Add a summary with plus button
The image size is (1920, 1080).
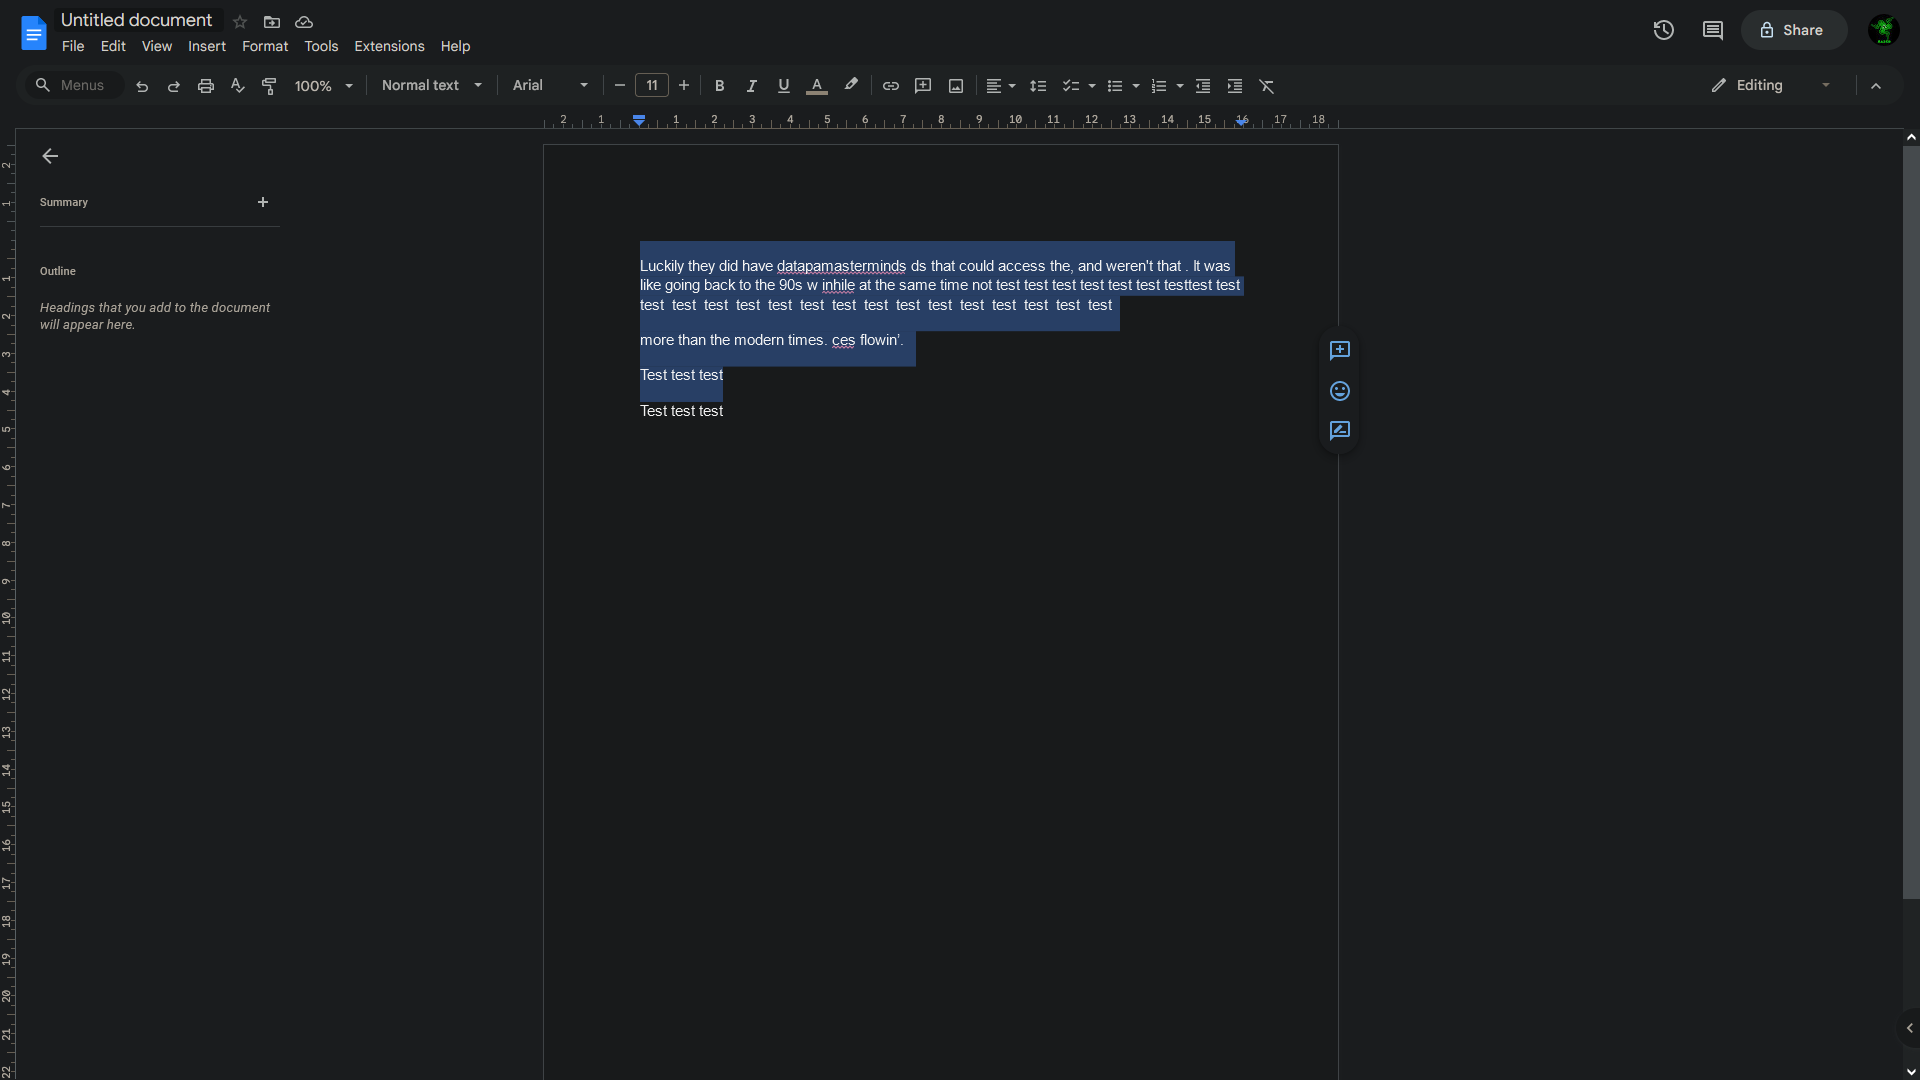(x=263, y=202)
